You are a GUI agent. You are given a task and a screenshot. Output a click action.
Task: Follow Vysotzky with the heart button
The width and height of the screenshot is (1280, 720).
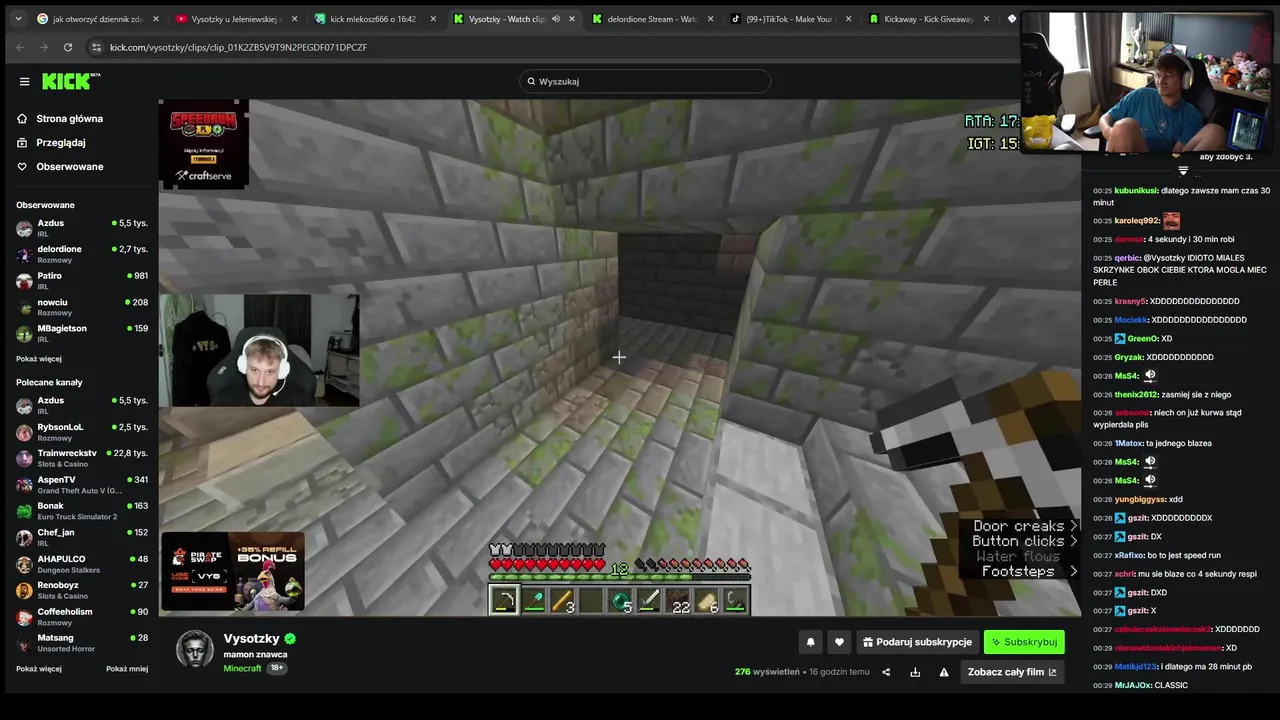coord(839,642)
